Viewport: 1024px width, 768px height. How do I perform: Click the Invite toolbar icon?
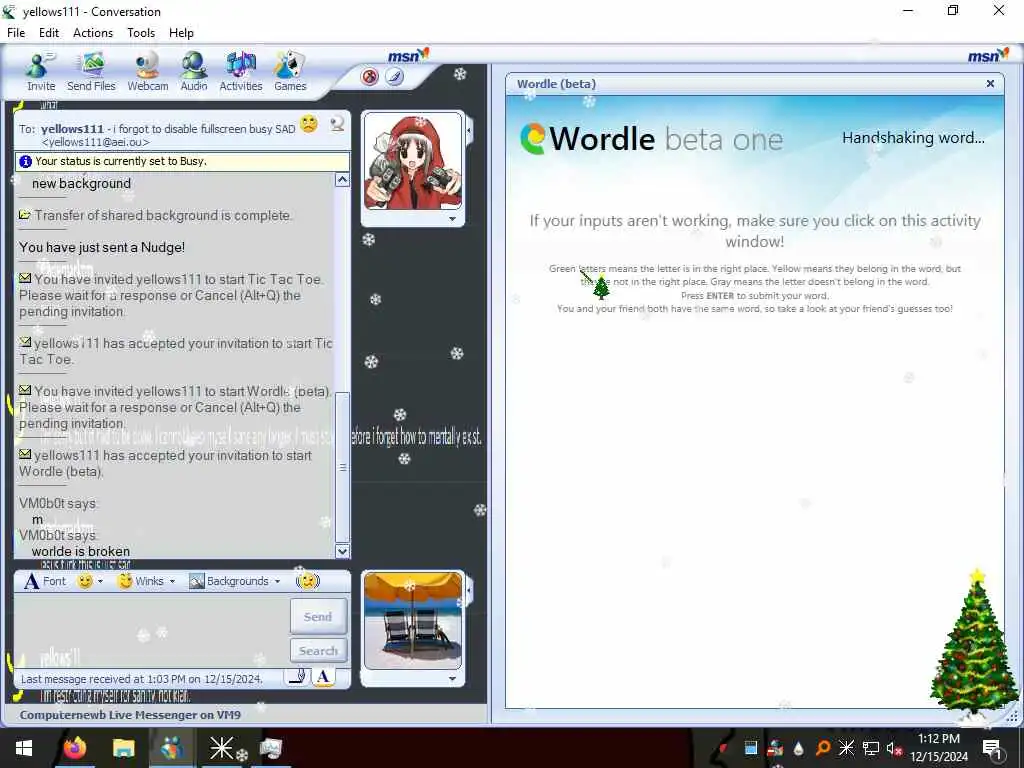coord(40,72)
